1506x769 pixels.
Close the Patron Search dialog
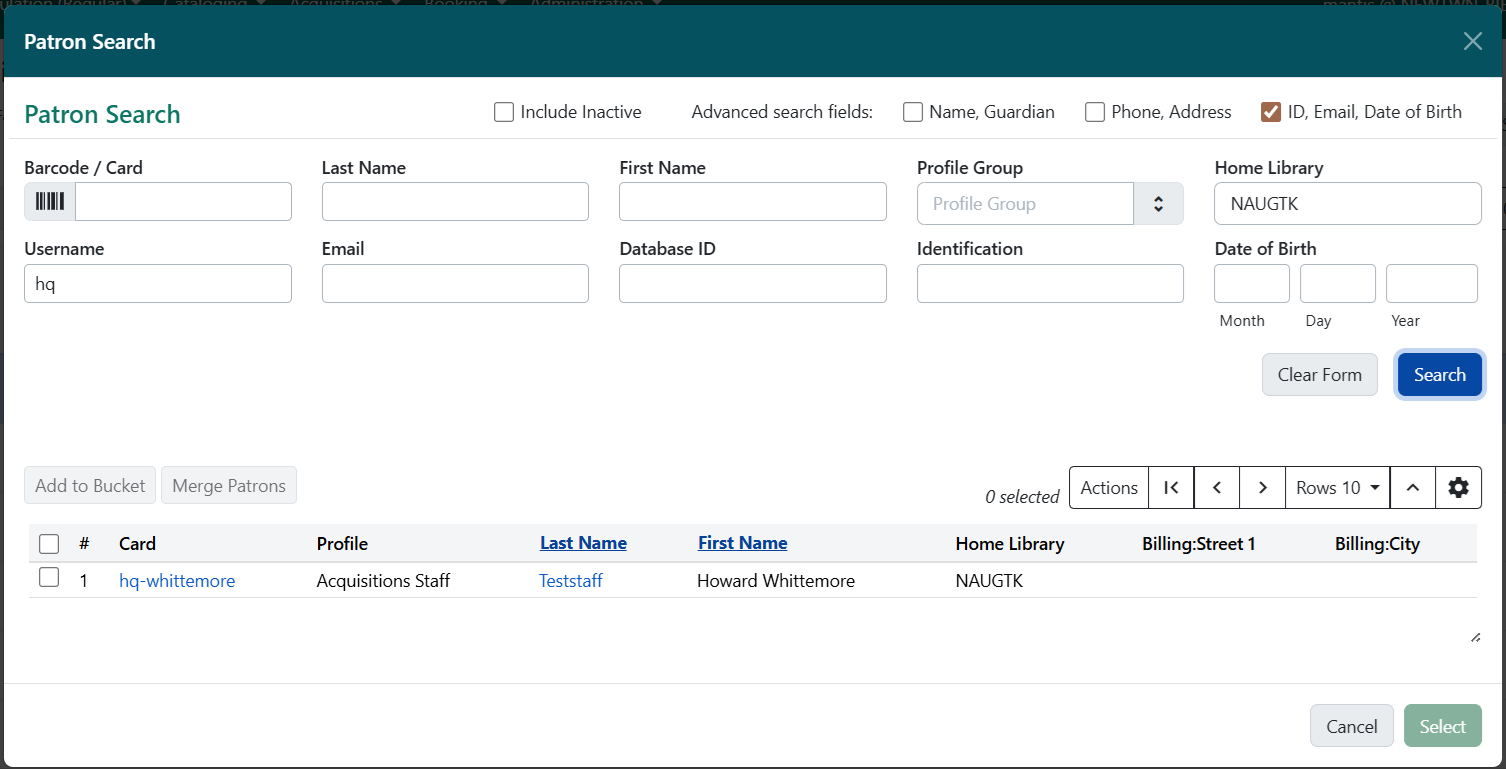(x=1472, y=41)
